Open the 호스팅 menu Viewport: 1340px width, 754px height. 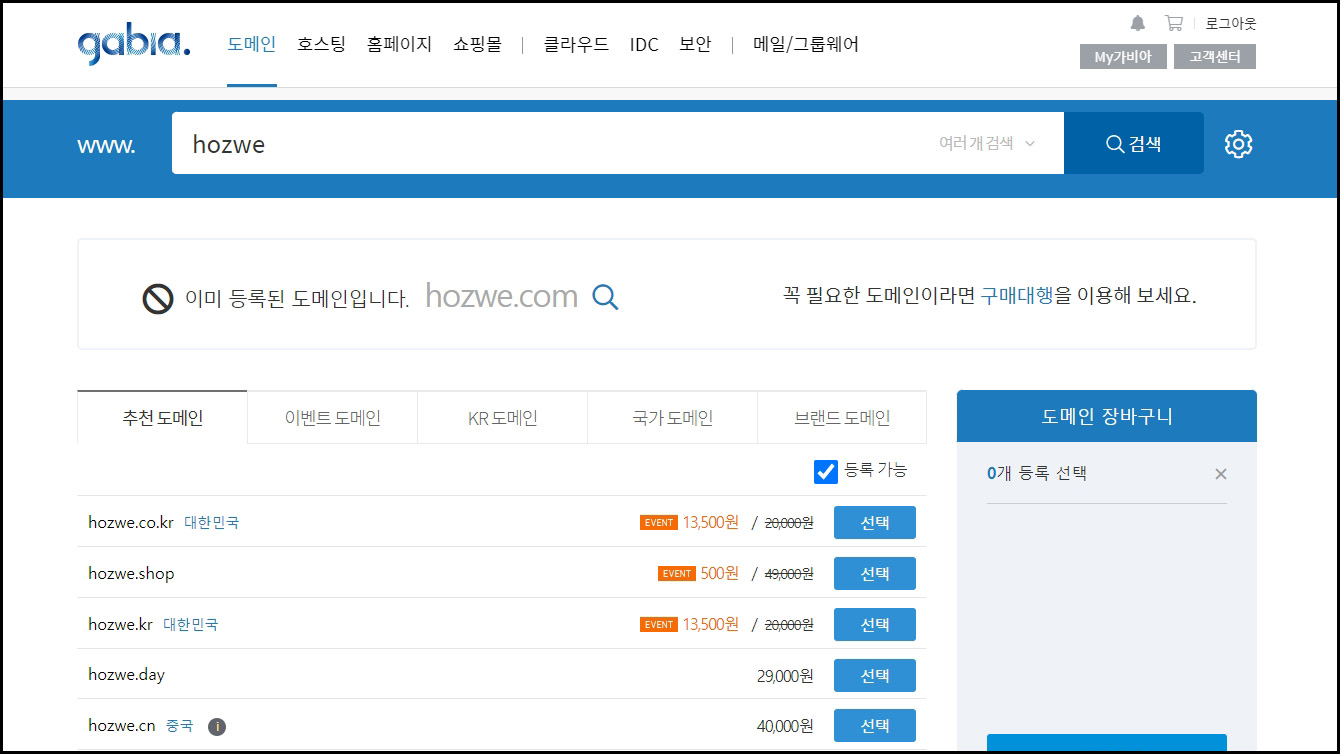coord(321,44)
